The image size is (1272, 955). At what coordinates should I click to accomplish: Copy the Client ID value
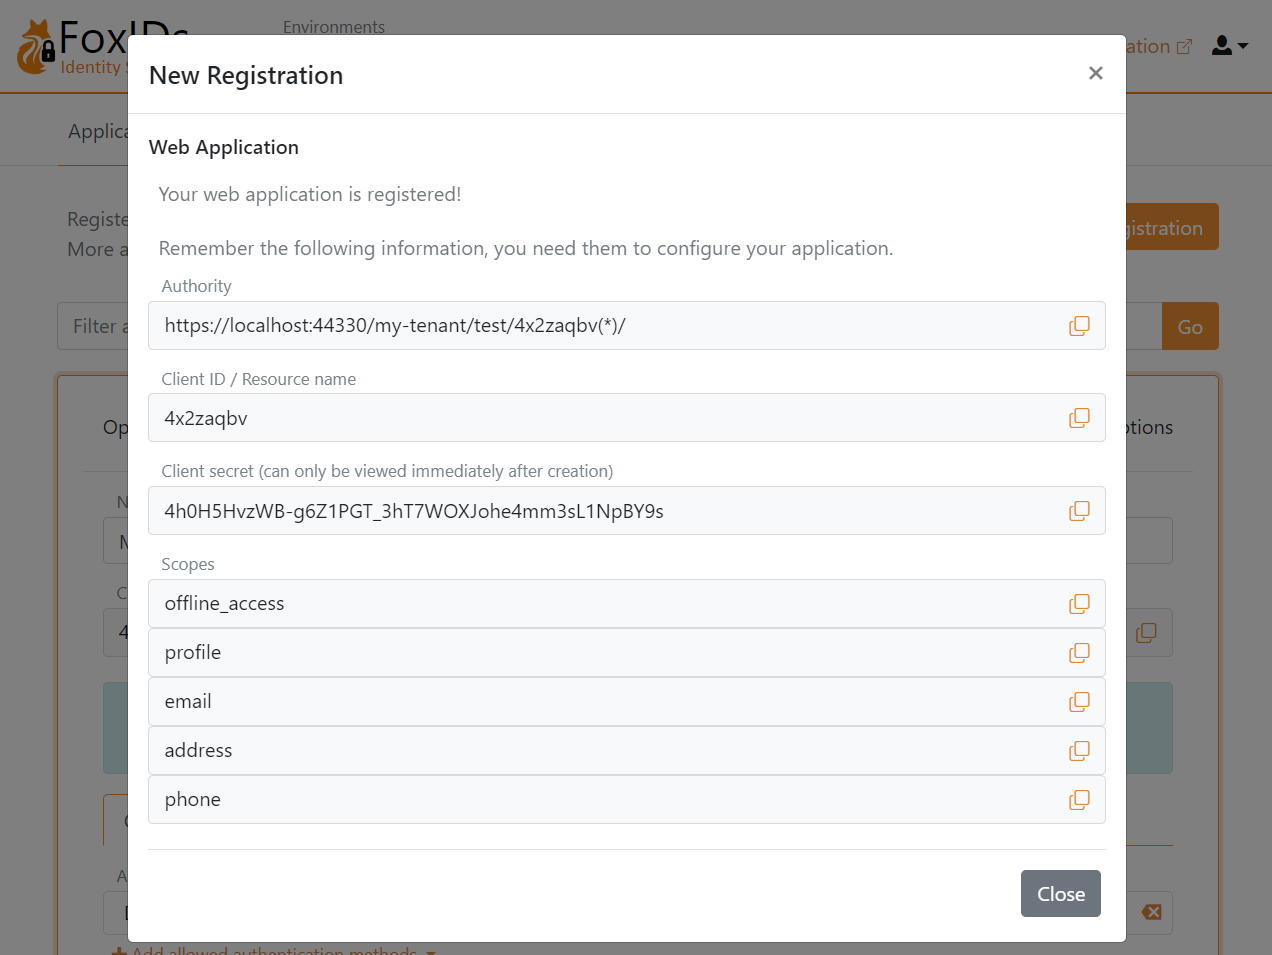[1079, 418]
